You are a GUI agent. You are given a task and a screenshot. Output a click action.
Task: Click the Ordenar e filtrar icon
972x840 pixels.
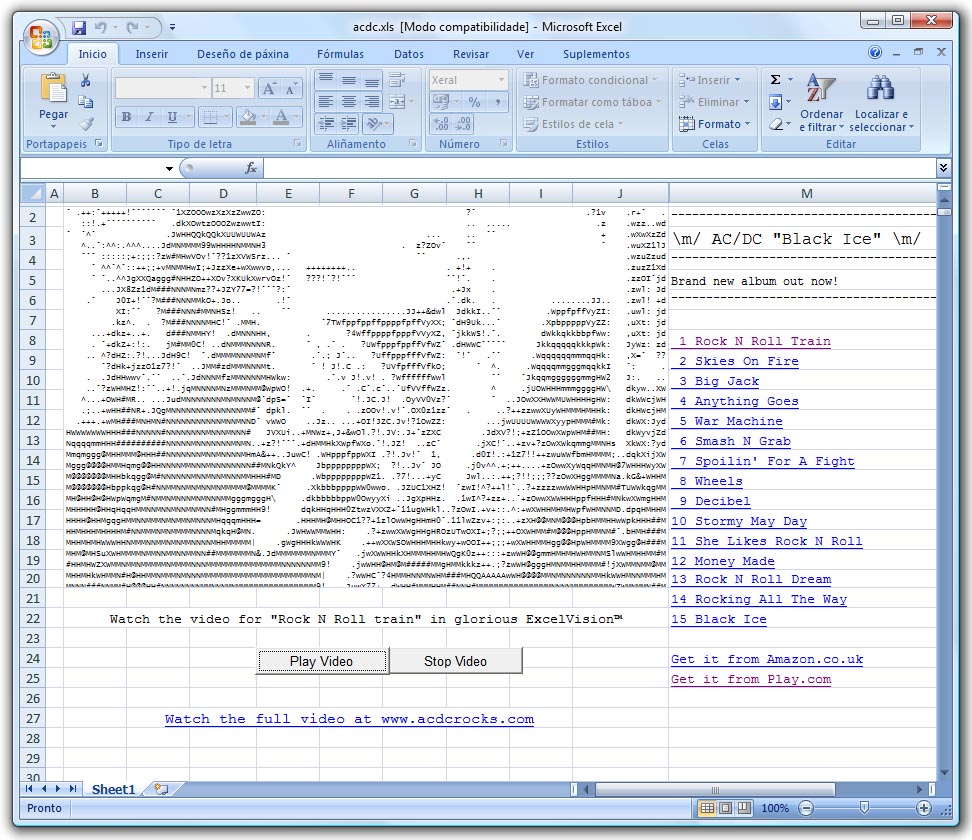pos(821,87)
